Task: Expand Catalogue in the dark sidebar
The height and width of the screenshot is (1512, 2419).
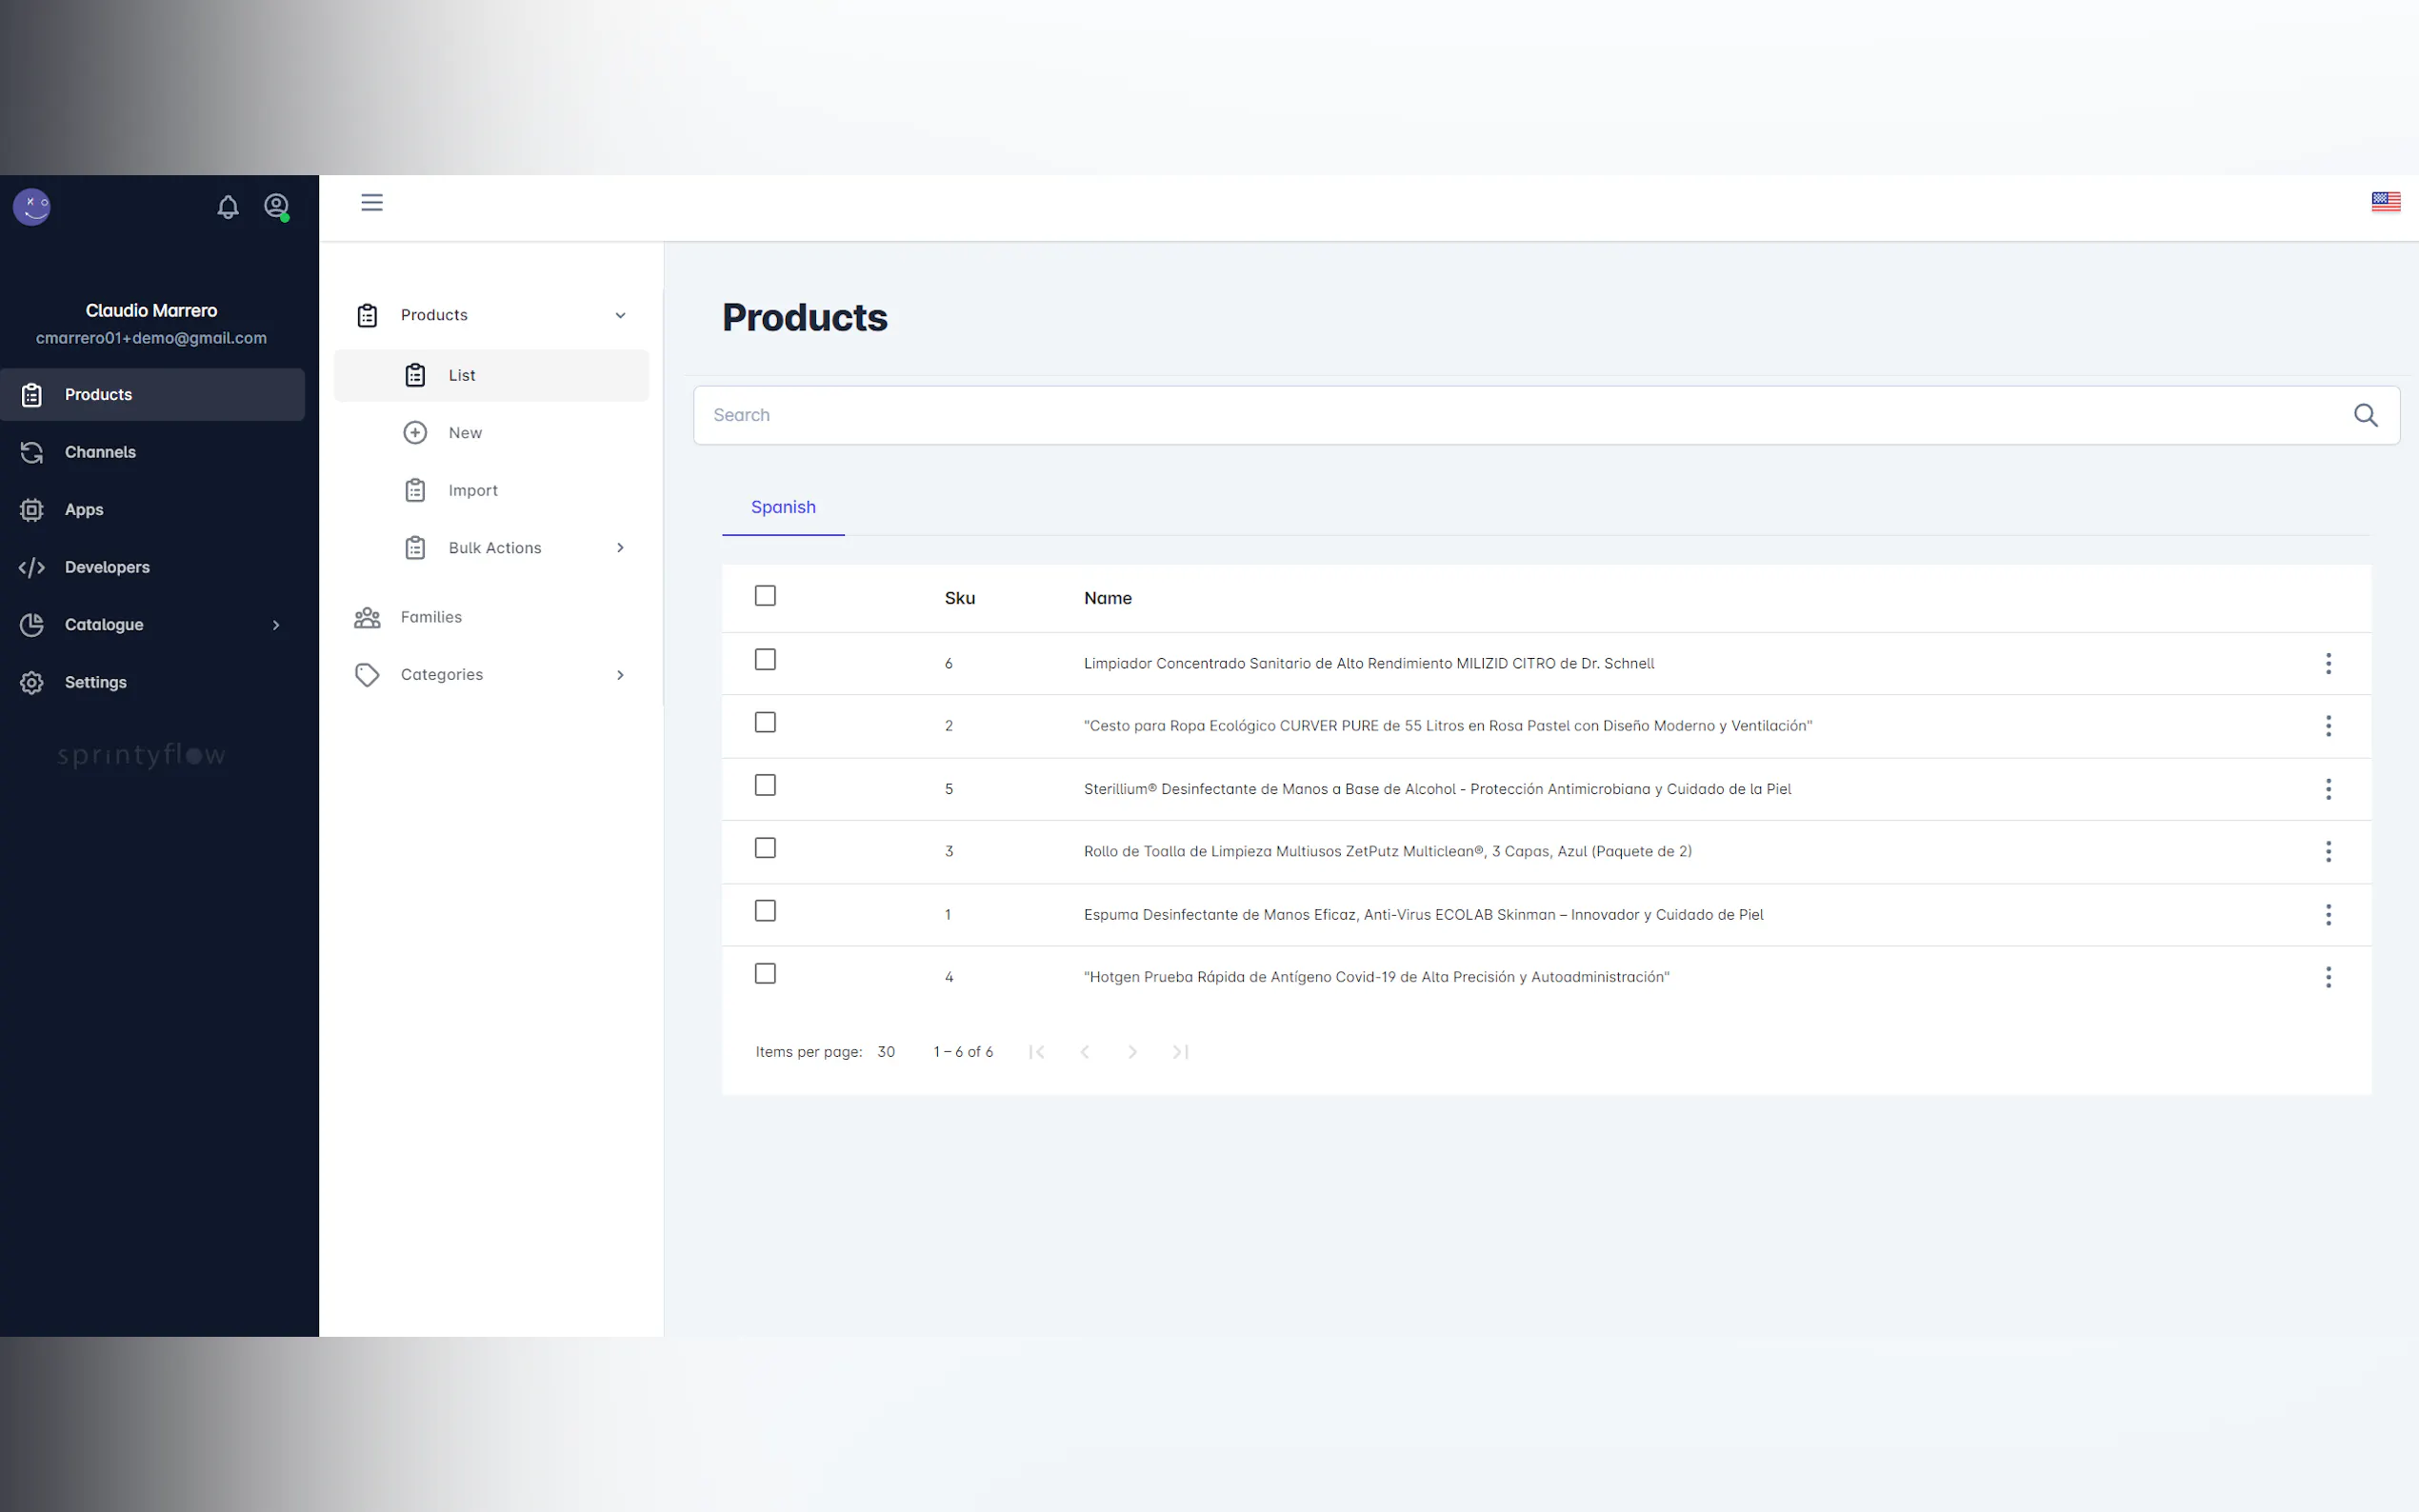Action: click(276, 625)
